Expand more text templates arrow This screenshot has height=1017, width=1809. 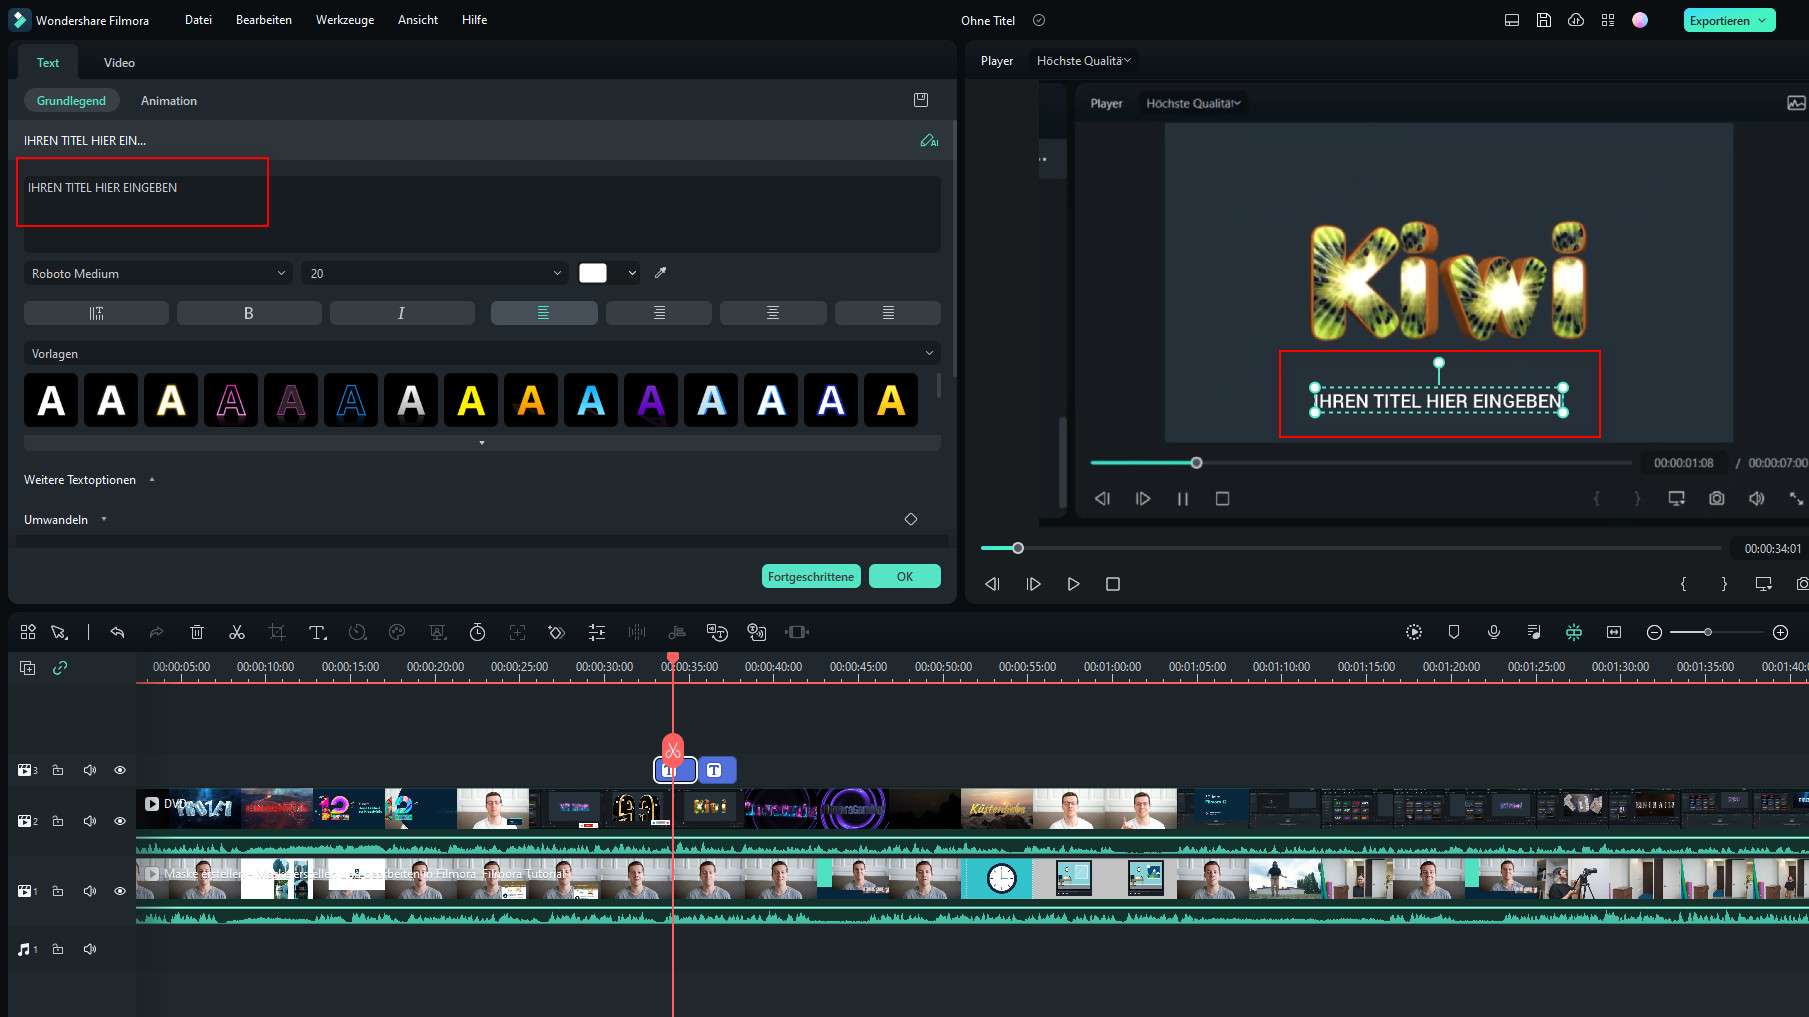point(482,443)
